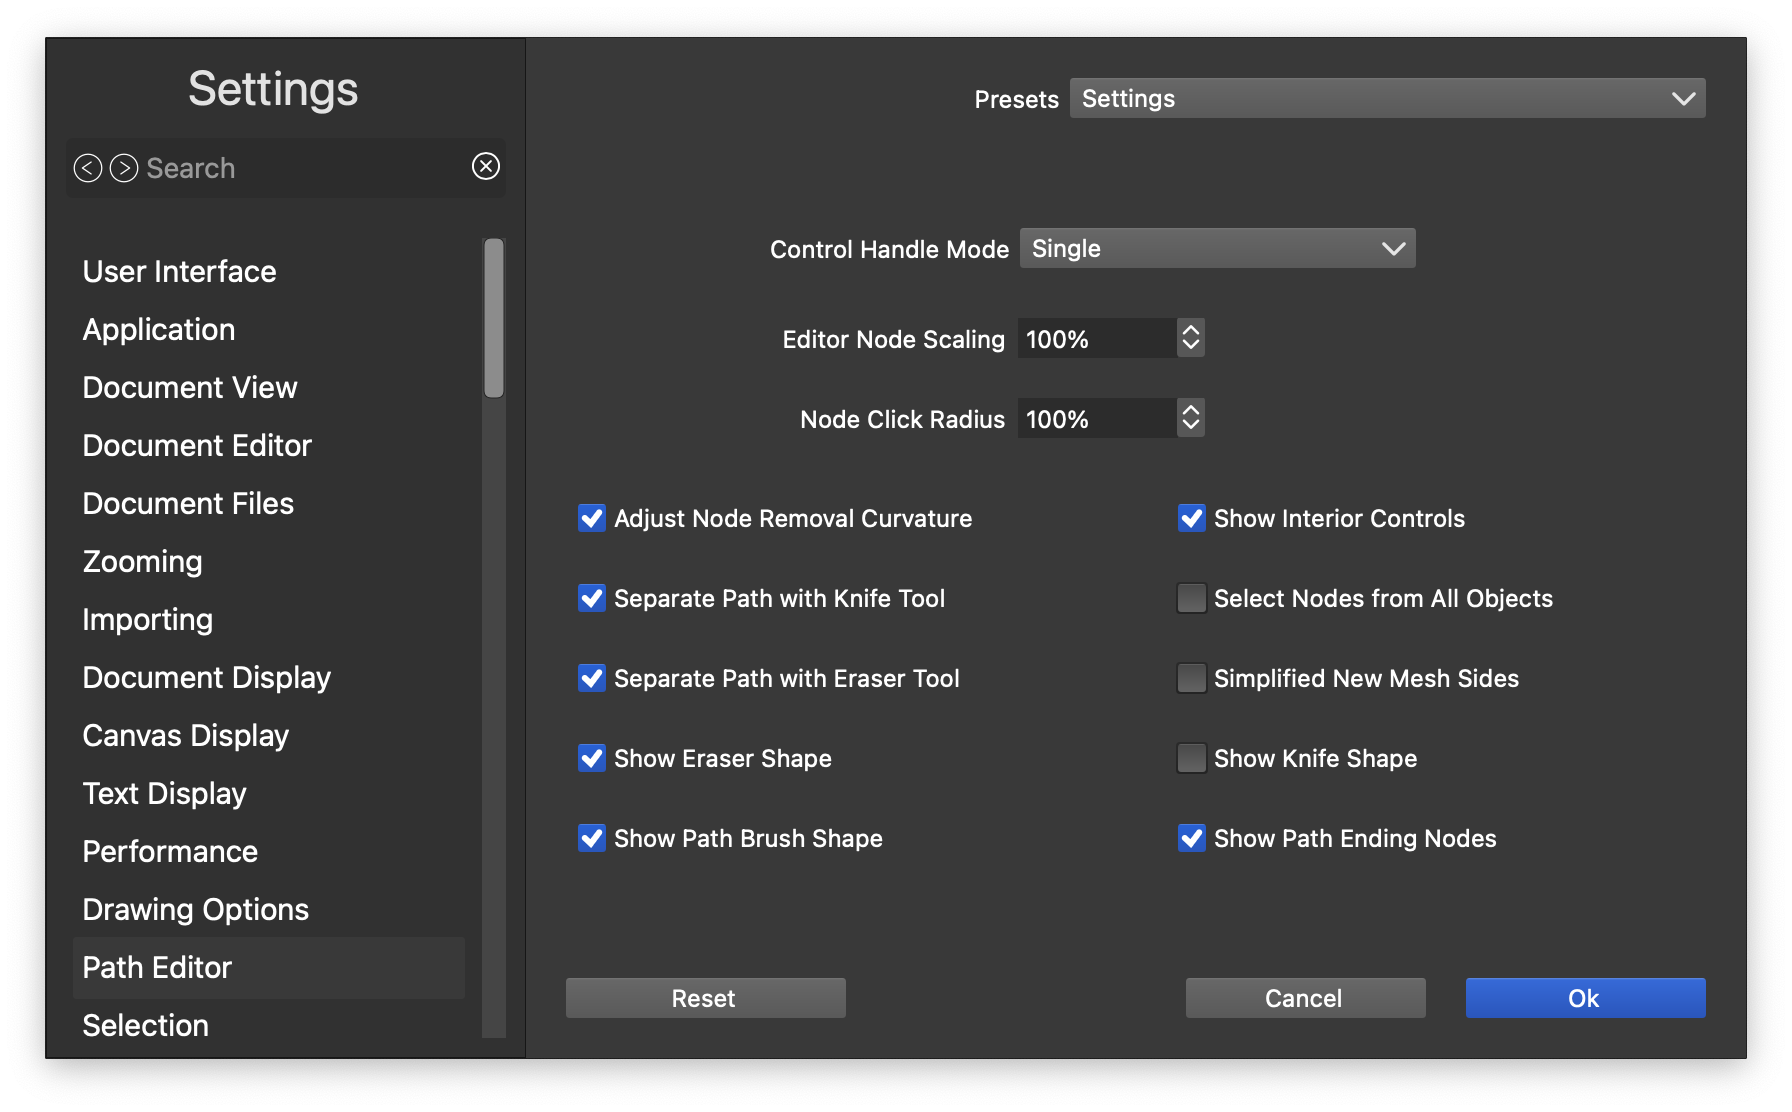Click the Node Click Radius stepper arrows
Viewport: 1792px width, 1112px height.
tap(1190, 418)
